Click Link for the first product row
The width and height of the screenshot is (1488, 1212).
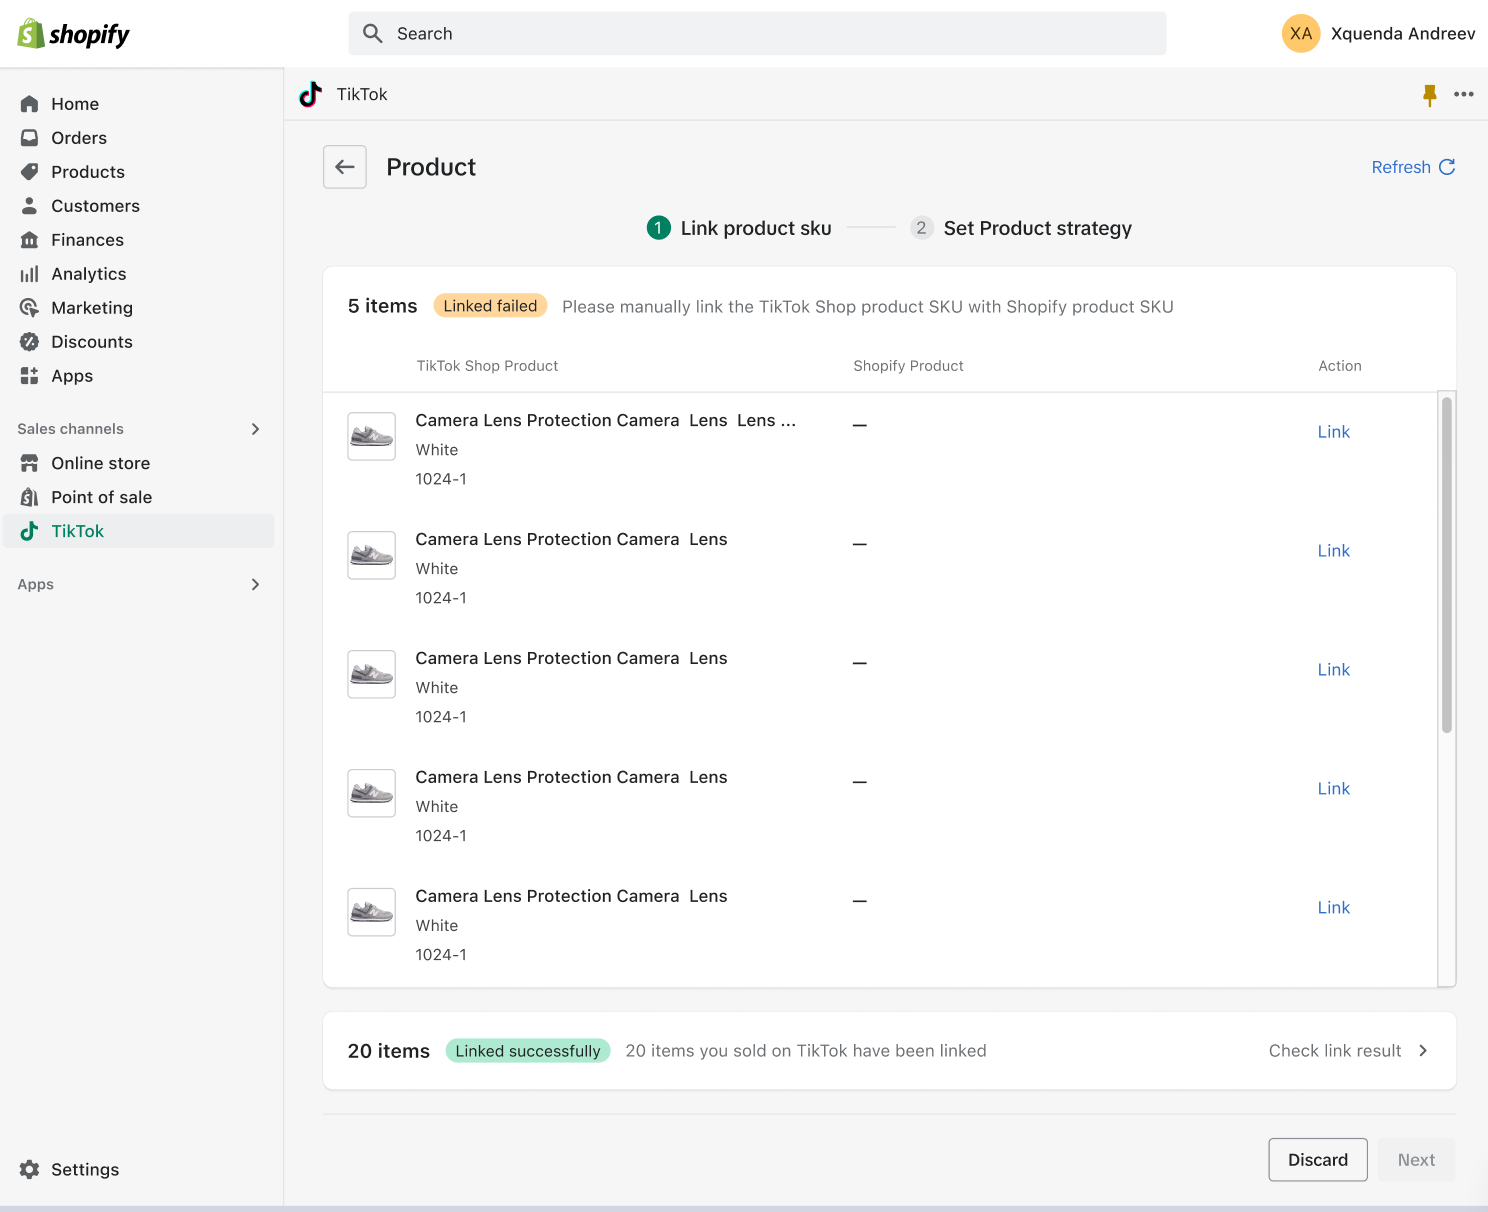point(1333,432)
